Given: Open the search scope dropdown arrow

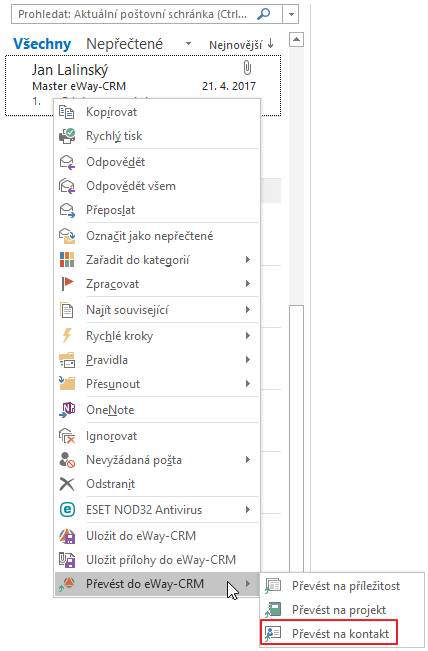Looking at the screenshot, I should pyautogui.click(x=291, y=15).
